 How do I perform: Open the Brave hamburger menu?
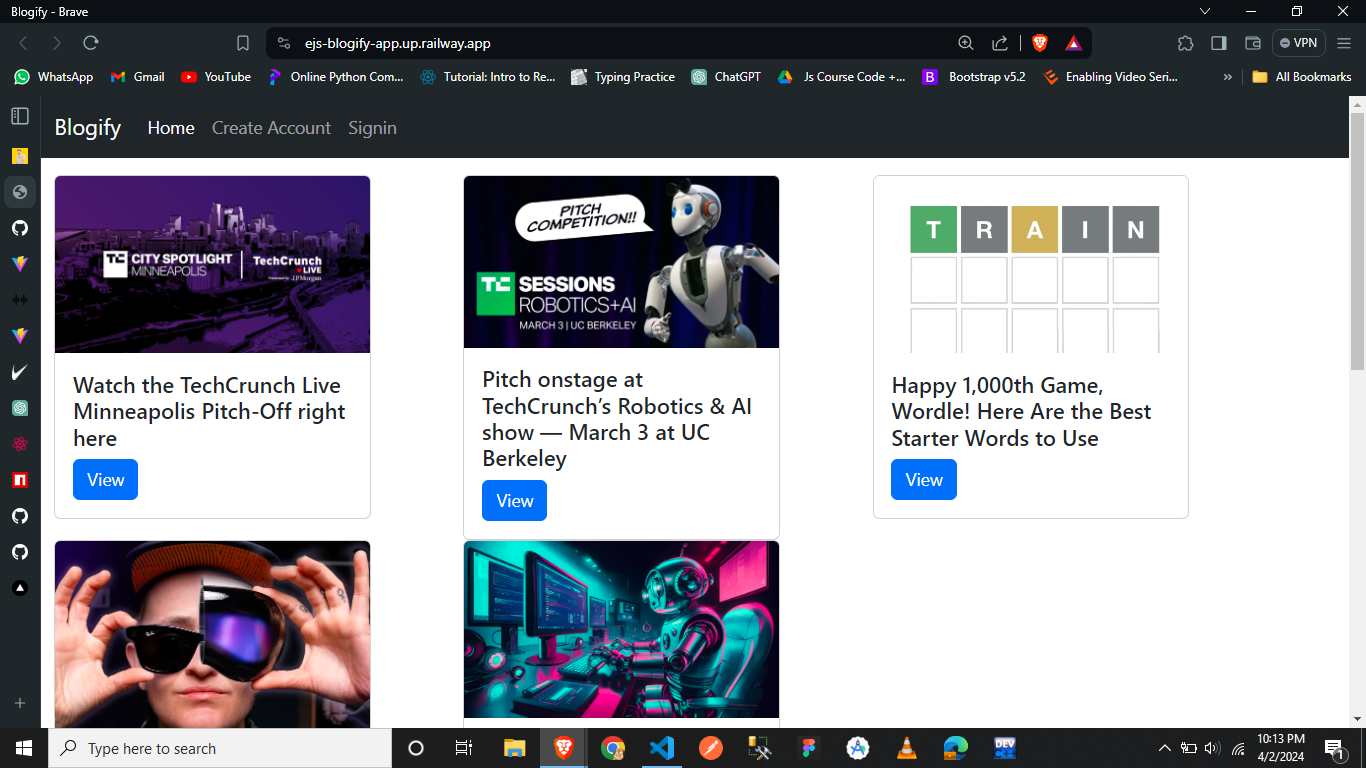tap(1344, 43)
